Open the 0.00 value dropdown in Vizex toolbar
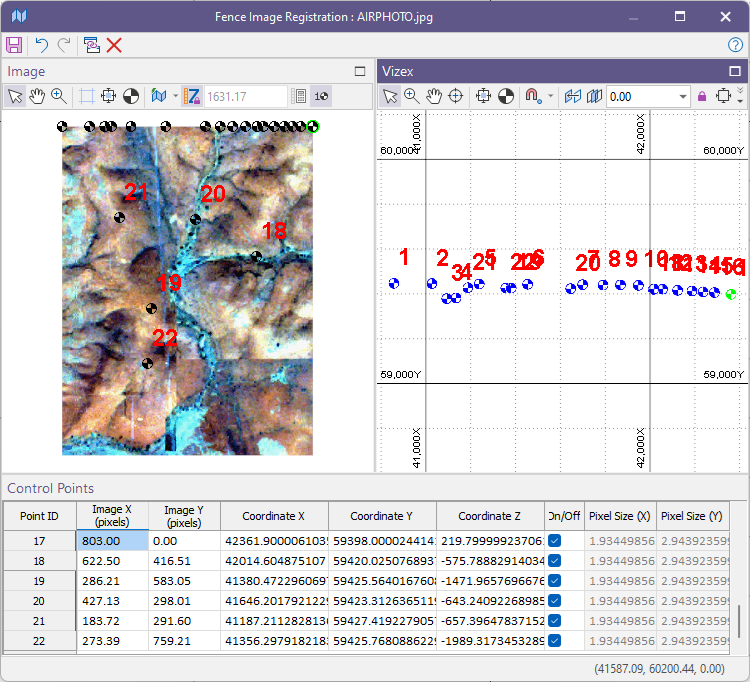Image resolution: width=750 pixels, height=682 pixels. [684, 97]
